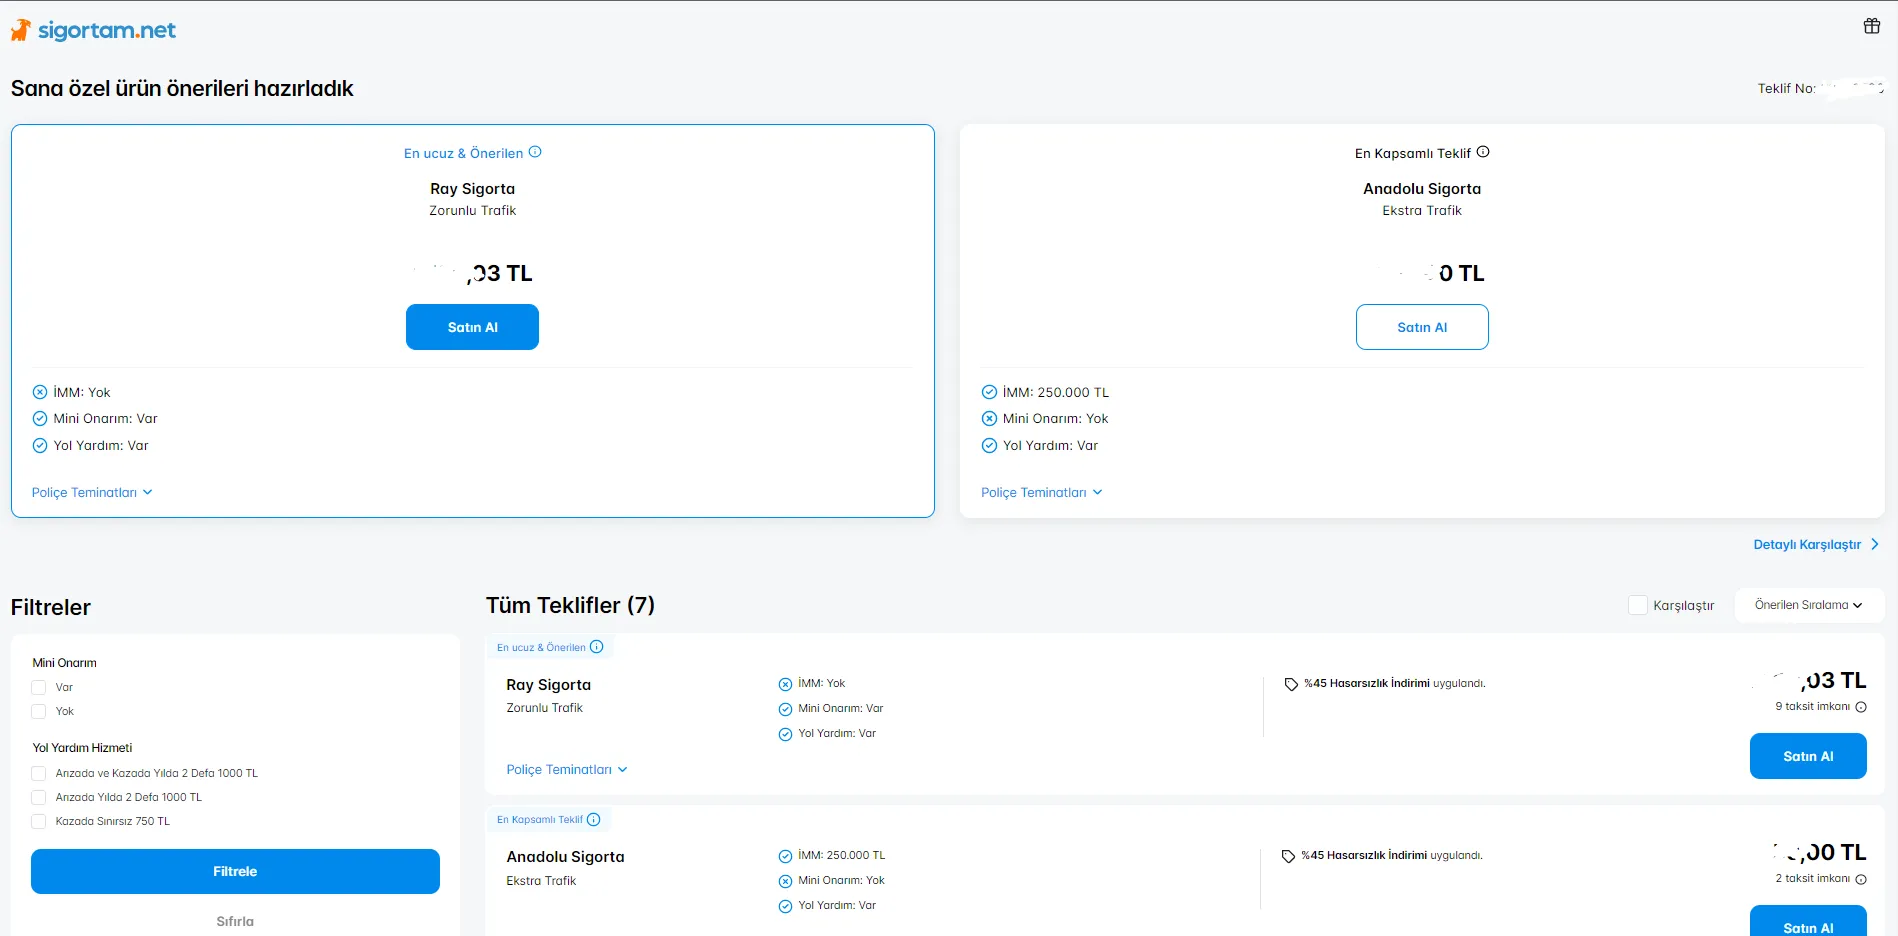Expand 'Poliçe Teminatları' in Ray Sigorta list row
The height and width of the screenshot is (936, 1898).
pos(567,770)
